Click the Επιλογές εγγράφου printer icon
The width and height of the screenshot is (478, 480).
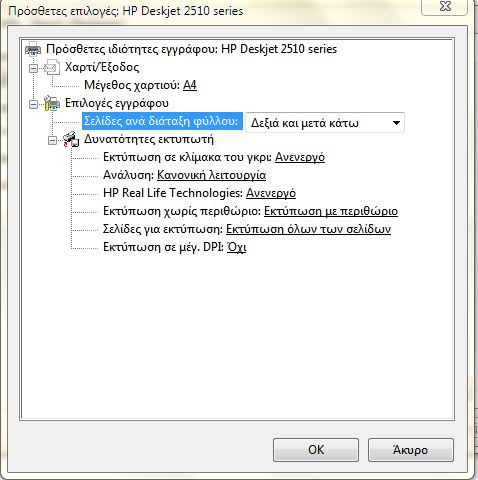tap(52, 103)
